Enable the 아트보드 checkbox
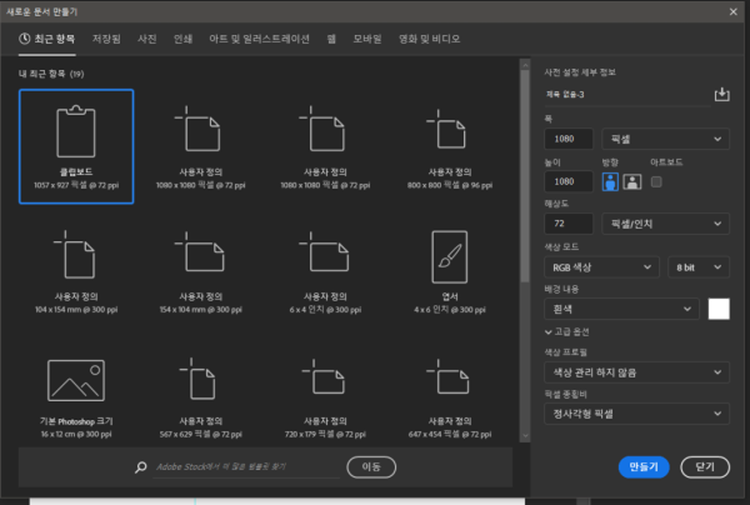This screenshot has height=505, width=750. [x=656, y=182]
